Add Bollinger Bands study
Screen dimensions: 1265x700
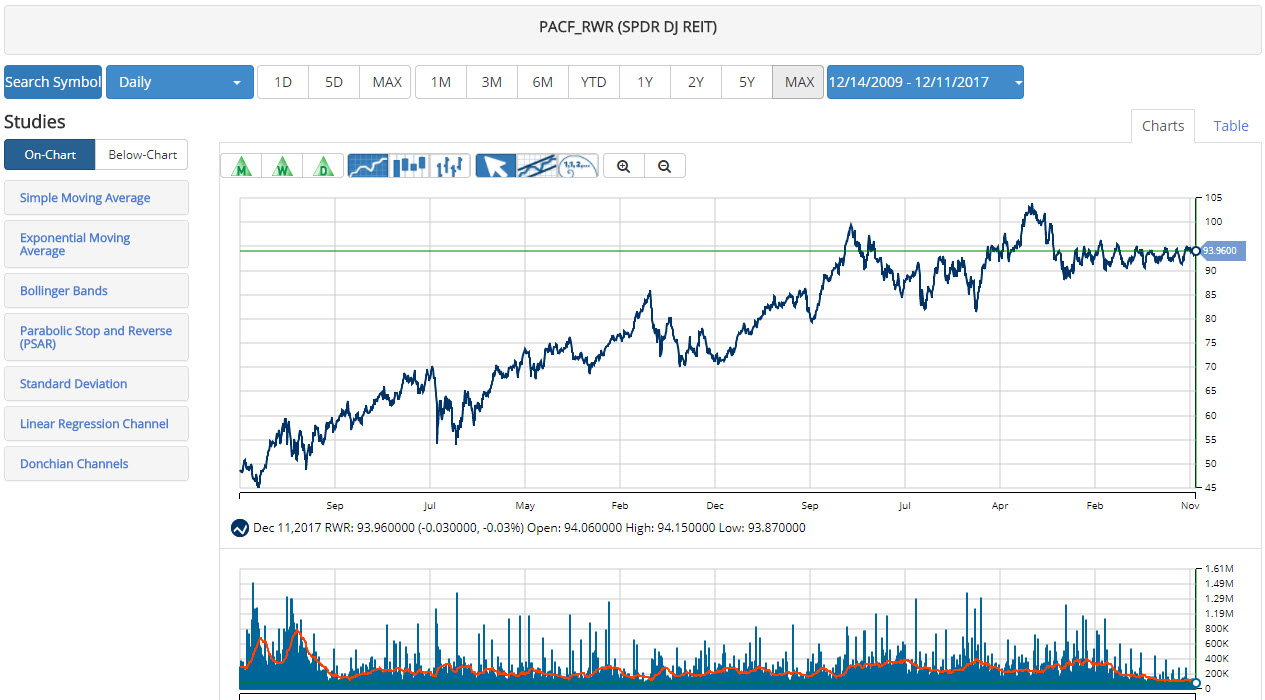click(x=96, y=291)
